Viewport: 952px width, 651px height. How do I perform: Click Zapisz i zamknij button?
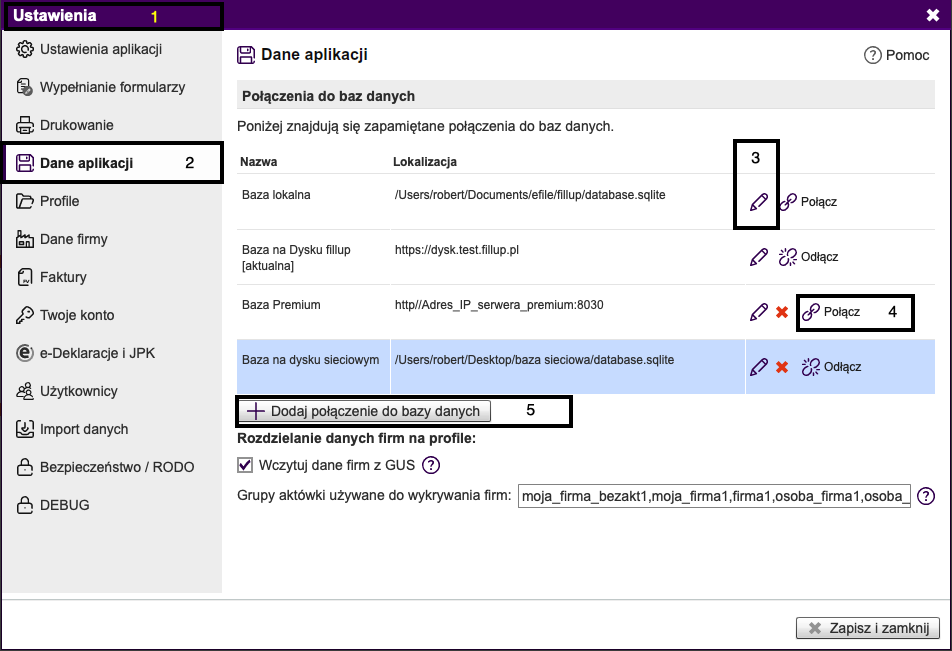pos(868,628)
